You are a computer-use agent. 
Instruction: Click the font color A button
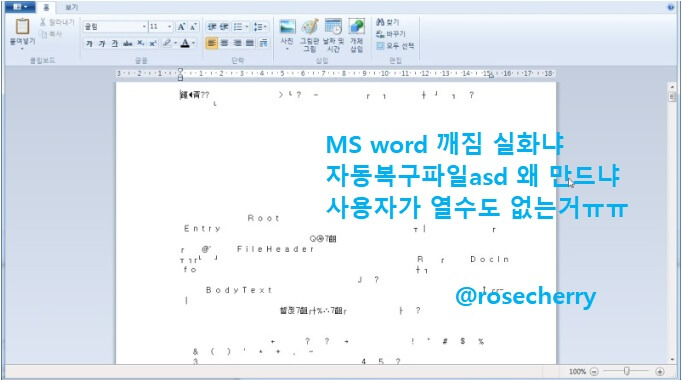point(185,43)
